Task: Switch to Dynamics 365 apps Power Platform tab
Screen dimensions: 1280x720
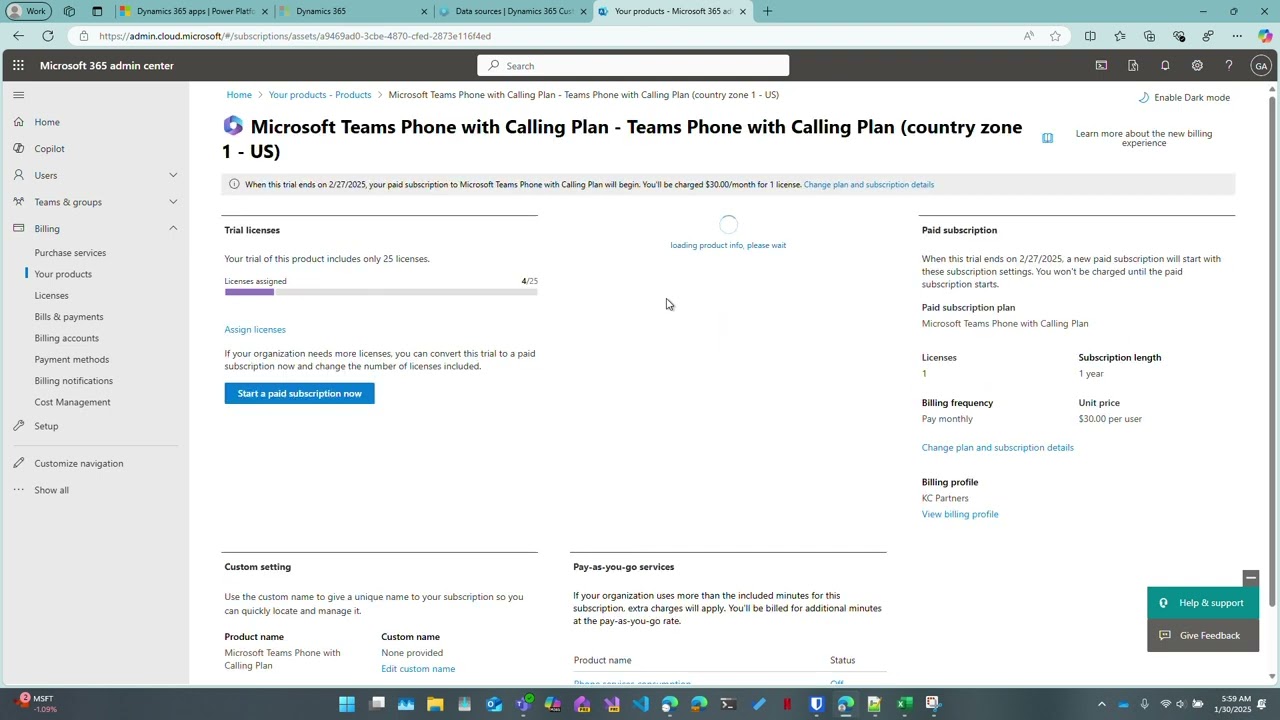Action: 194,11
